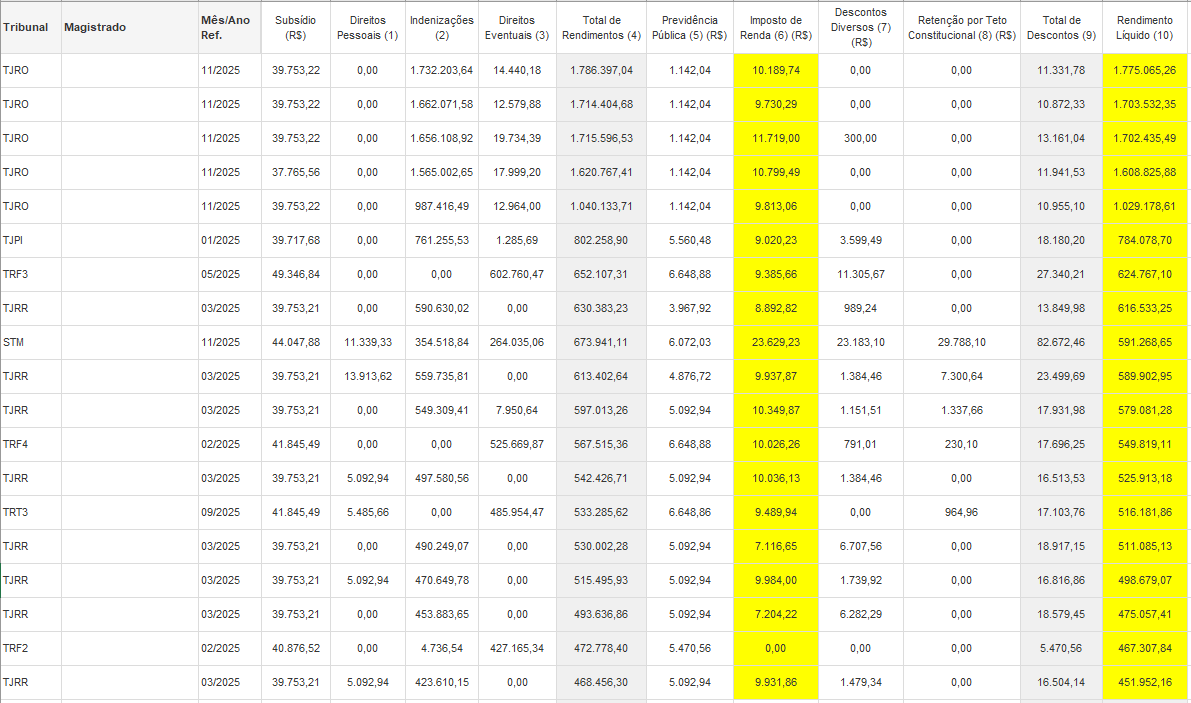Select the yellow cell 10.189,74
Image resolution: width=1191 pixels, height=703 pixels.
(x=776, y=71)
